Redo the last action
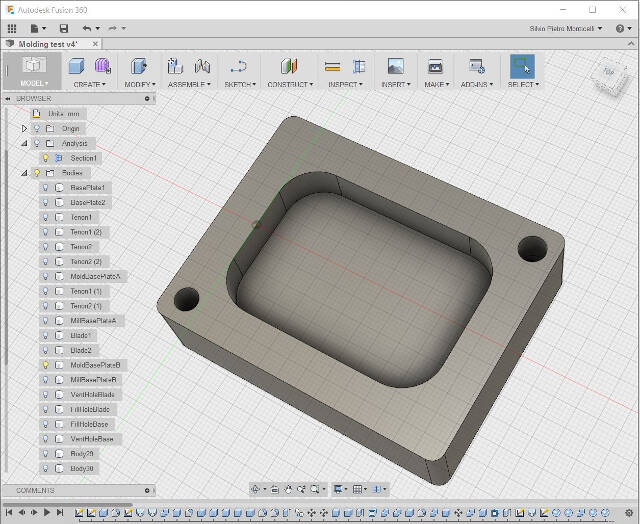640x524 pixels. [x=113, y=28]
